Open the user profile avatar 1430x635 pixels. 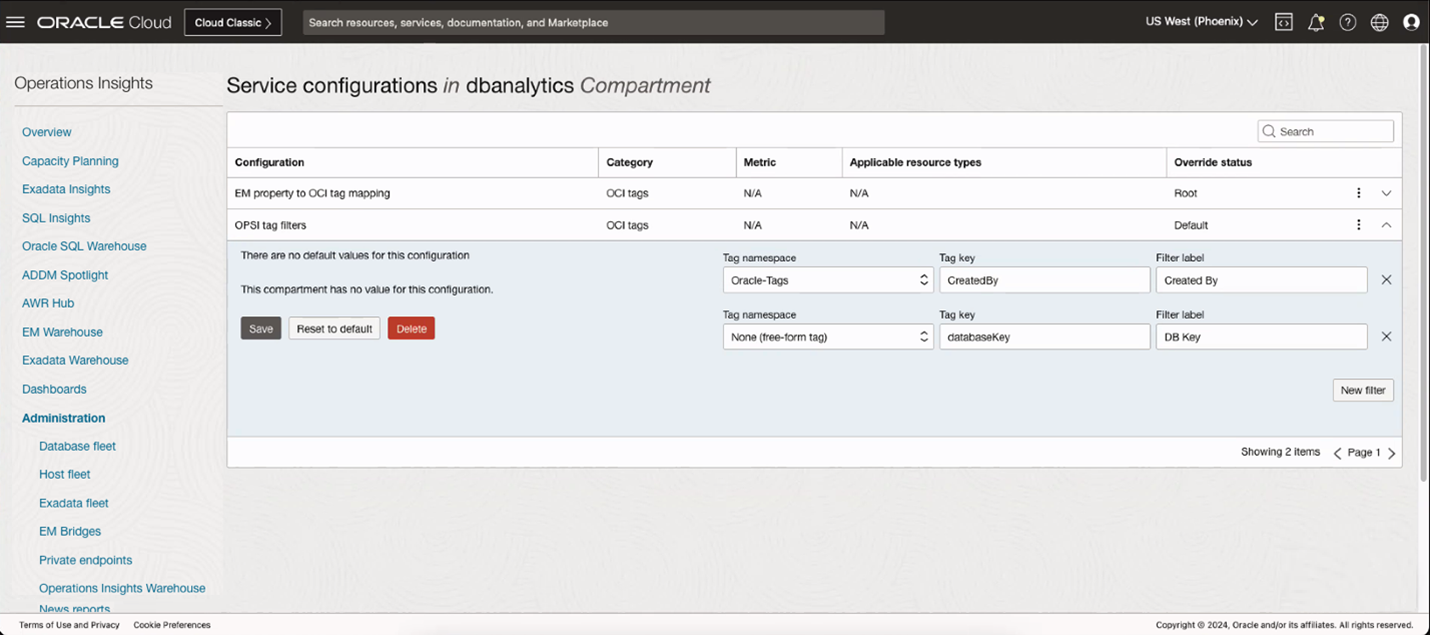[1411, 22]
